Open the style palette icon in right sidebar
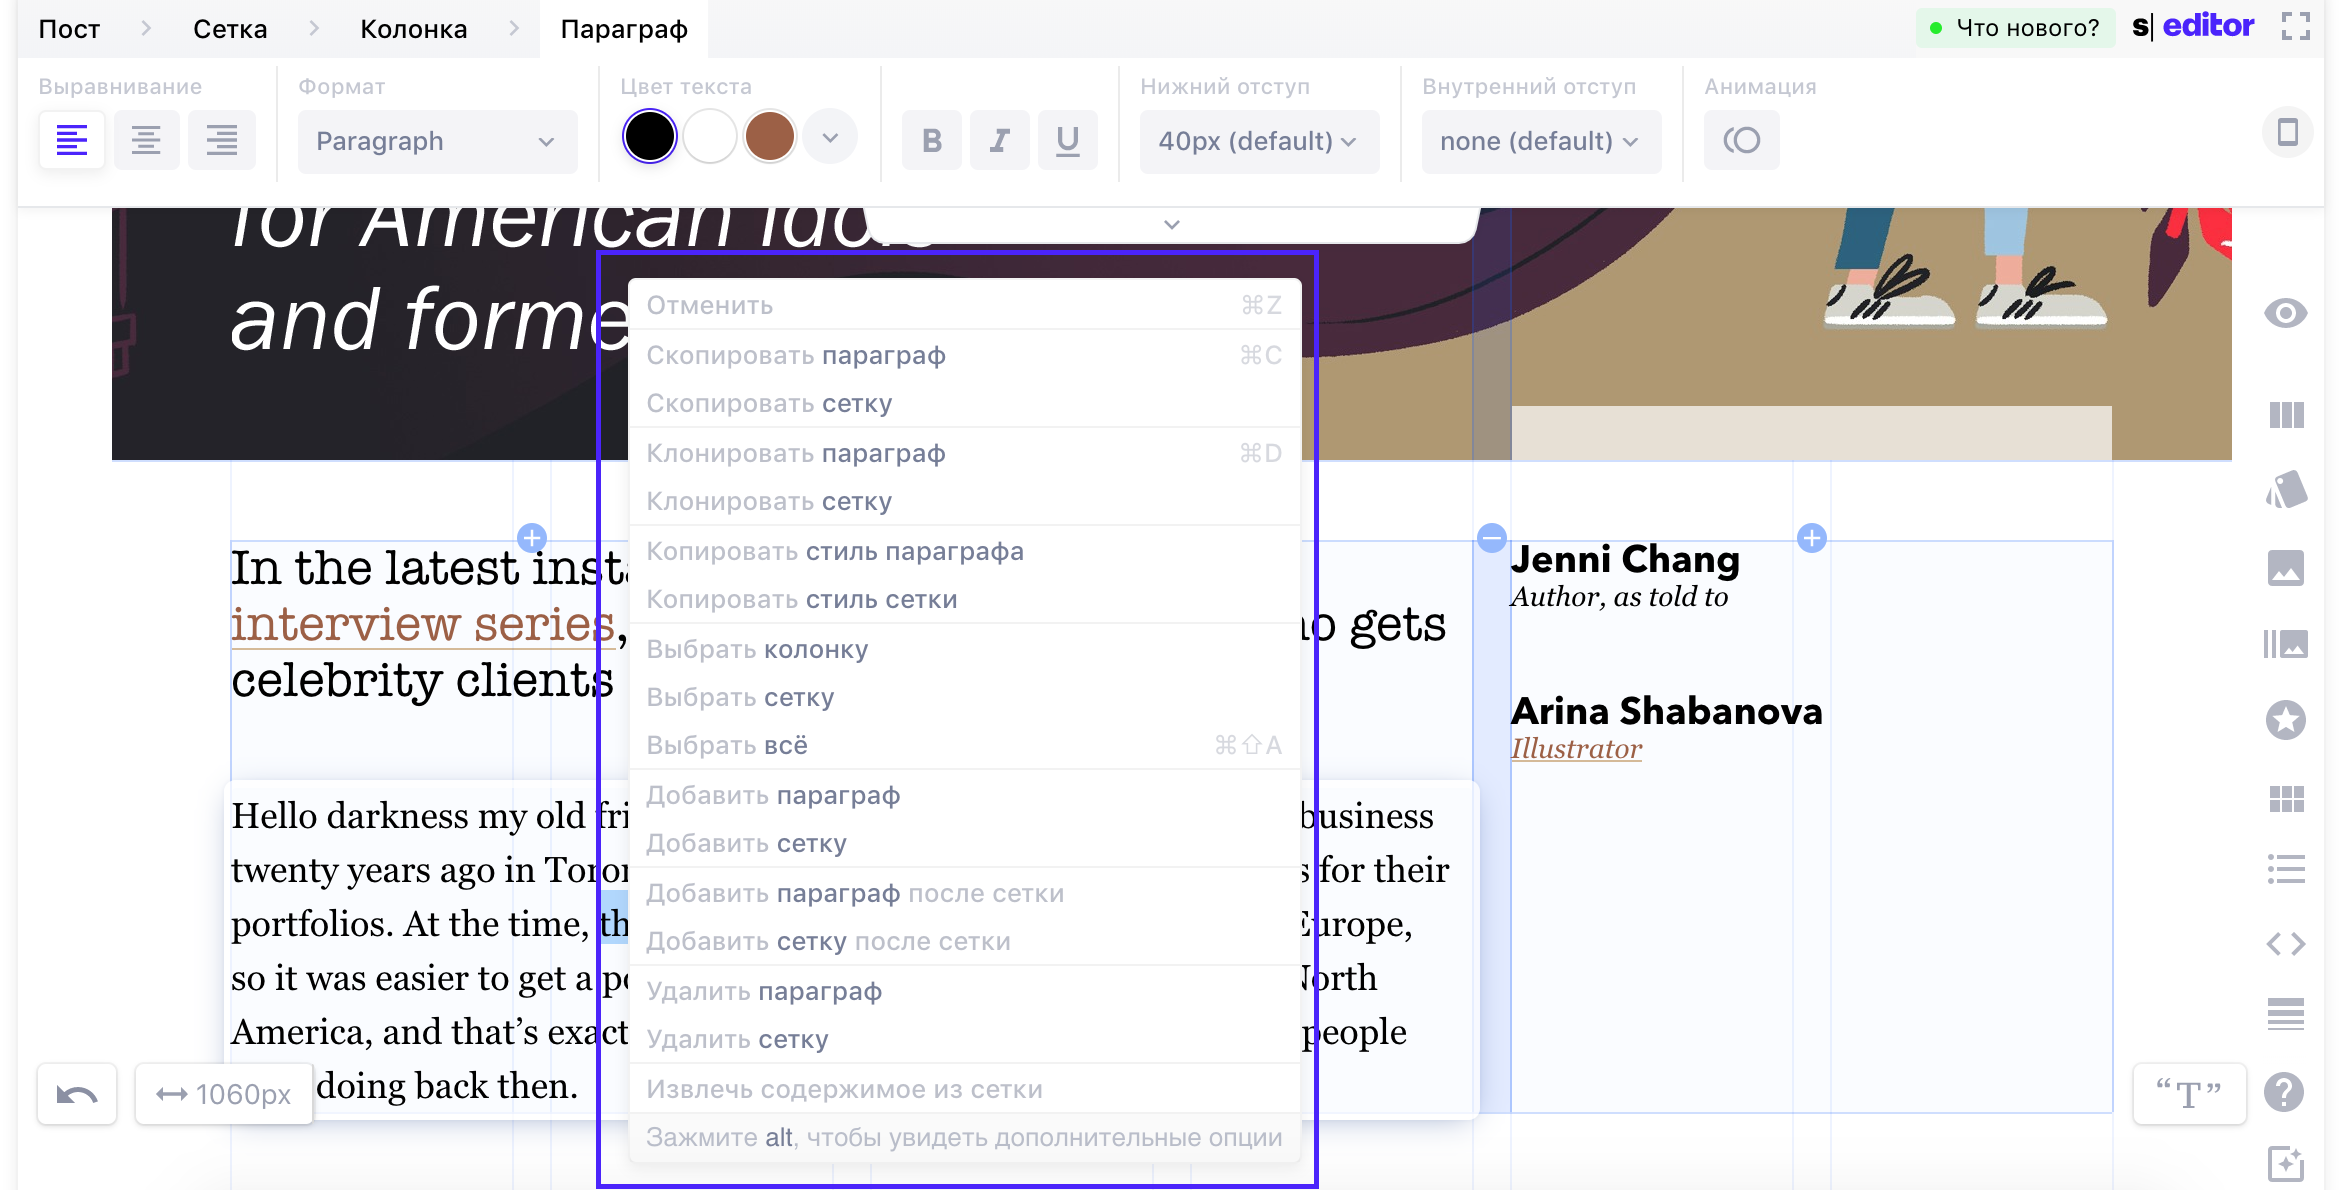The image size is (2346, 1190). click(x=2286, y=490)
